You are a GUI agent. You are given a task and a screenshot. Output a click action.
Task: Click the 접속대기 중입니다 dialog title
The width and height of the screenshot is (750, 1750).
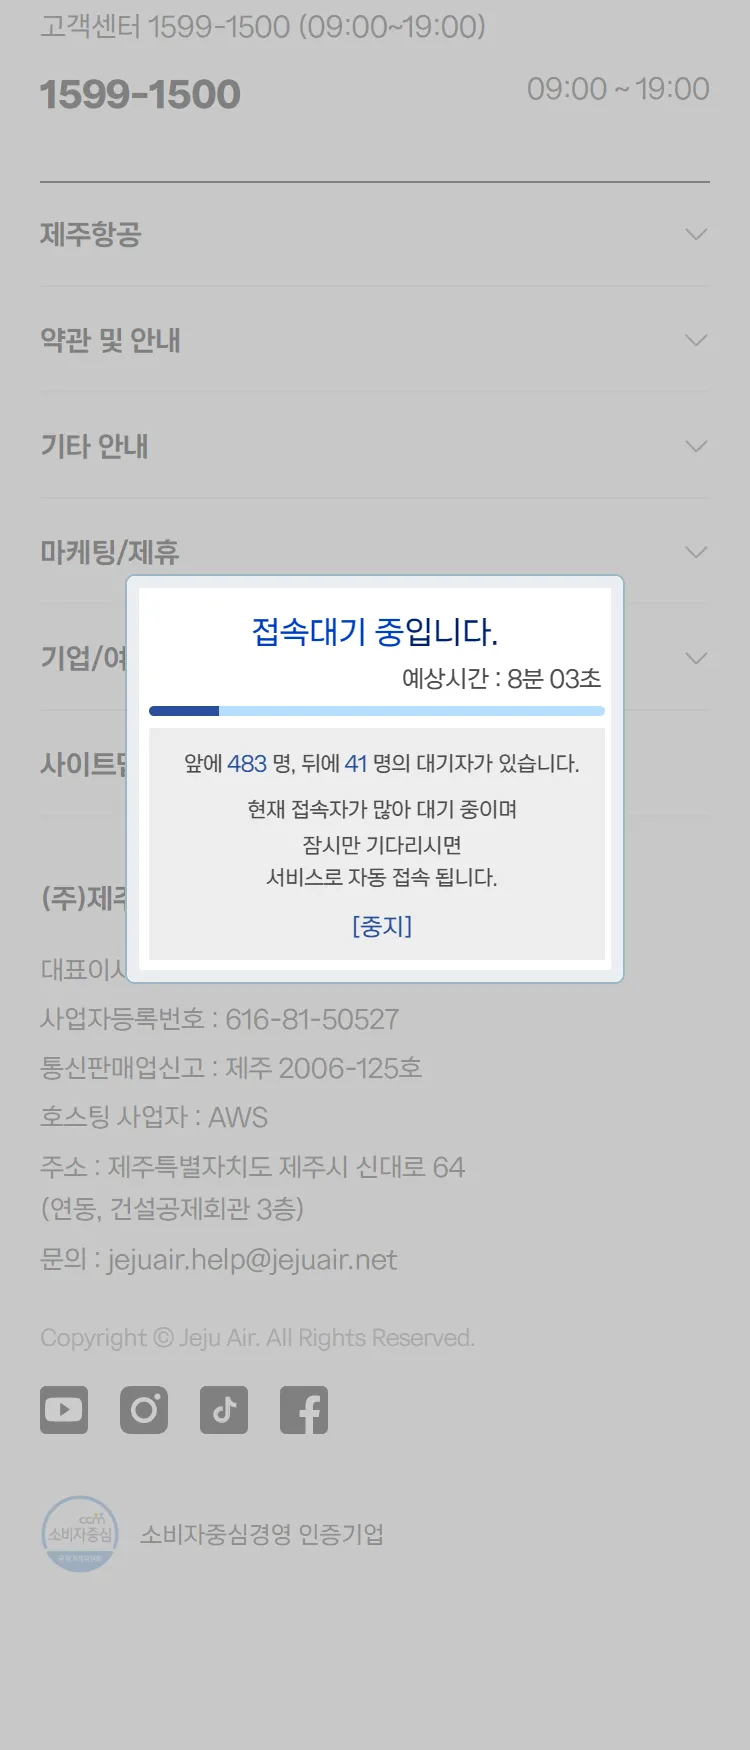(375, 632)
